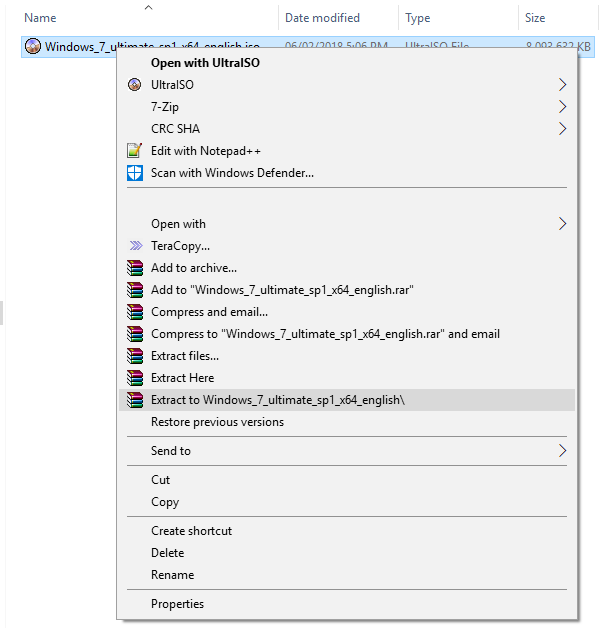Click the Windows Defender shield icon

(x=135, y=173)
